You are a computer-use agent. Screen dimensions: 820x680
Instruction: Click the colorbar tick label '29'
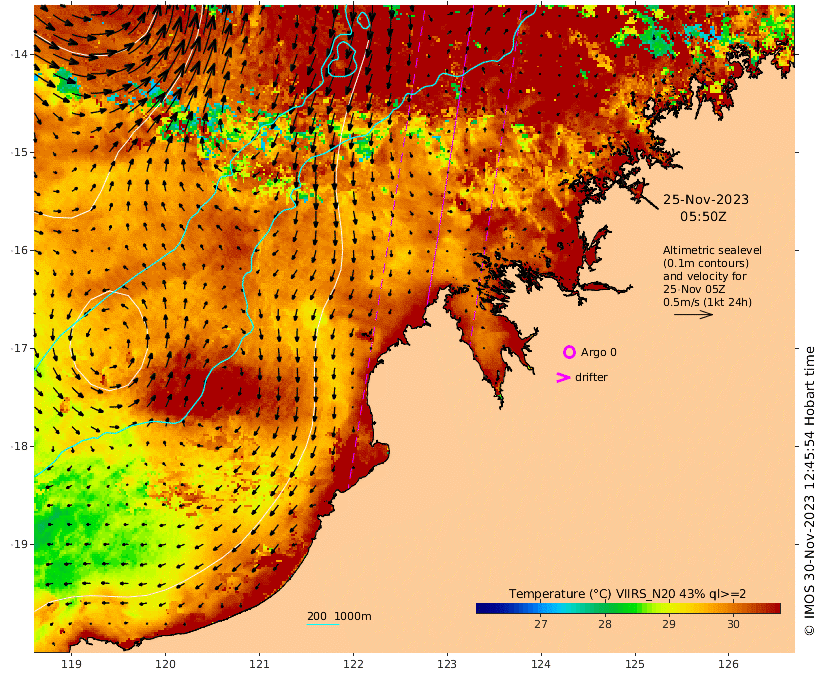(669, 624)
